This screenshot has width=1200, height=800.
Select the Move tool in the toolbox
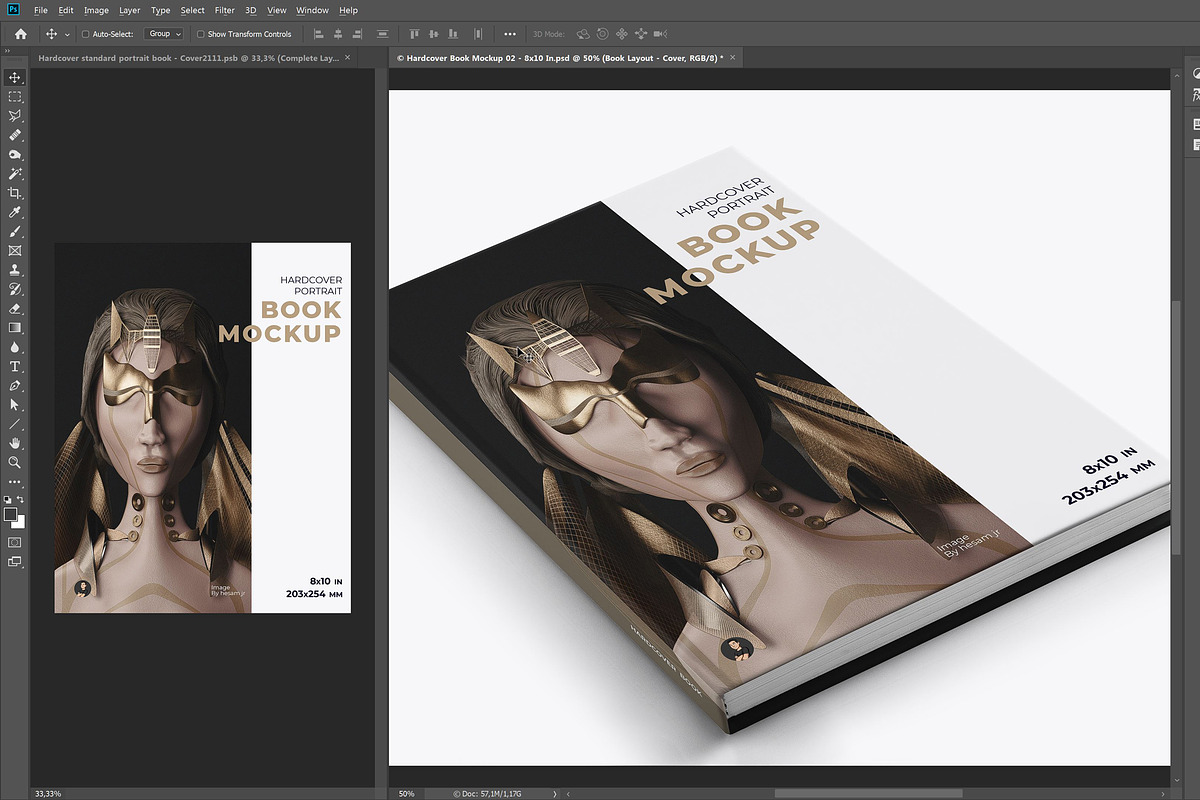[x=15, y=77]
